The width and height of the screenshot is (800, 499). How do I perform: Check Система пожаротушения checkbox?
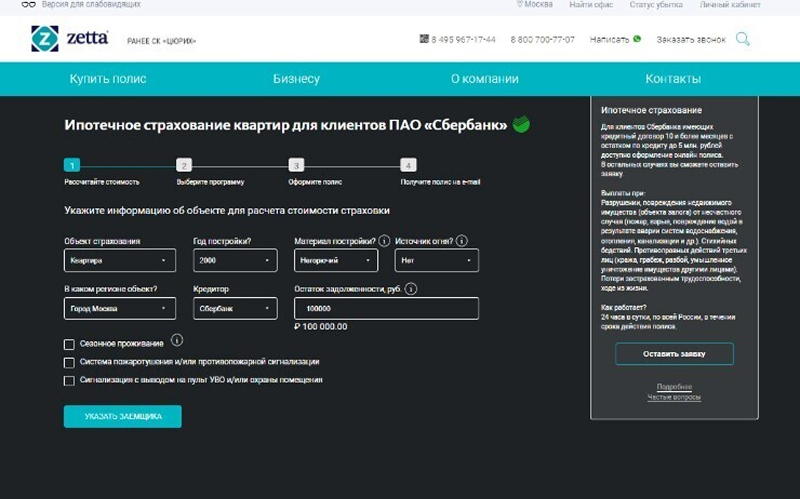(69, 363)
